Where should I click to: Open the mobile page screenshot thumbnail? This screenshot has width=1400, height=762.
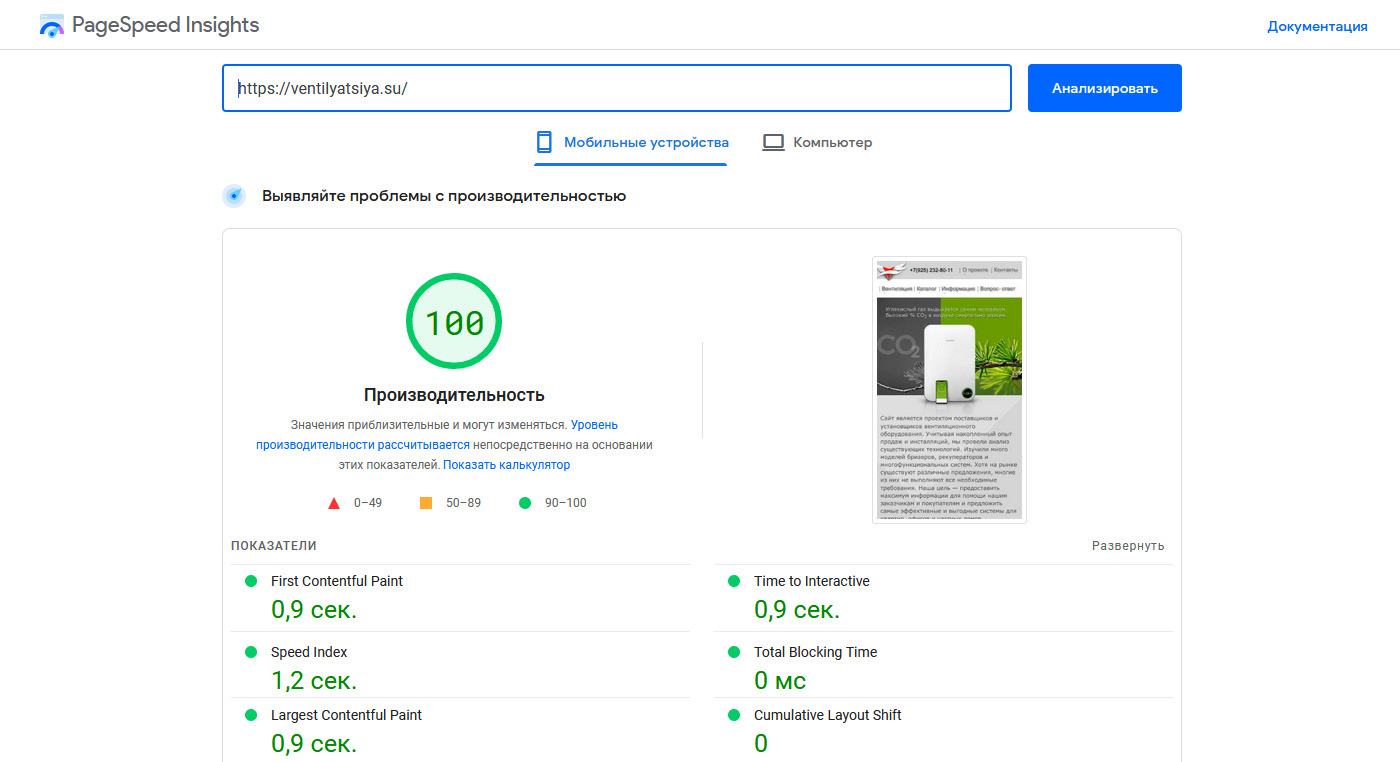(949, 389)
